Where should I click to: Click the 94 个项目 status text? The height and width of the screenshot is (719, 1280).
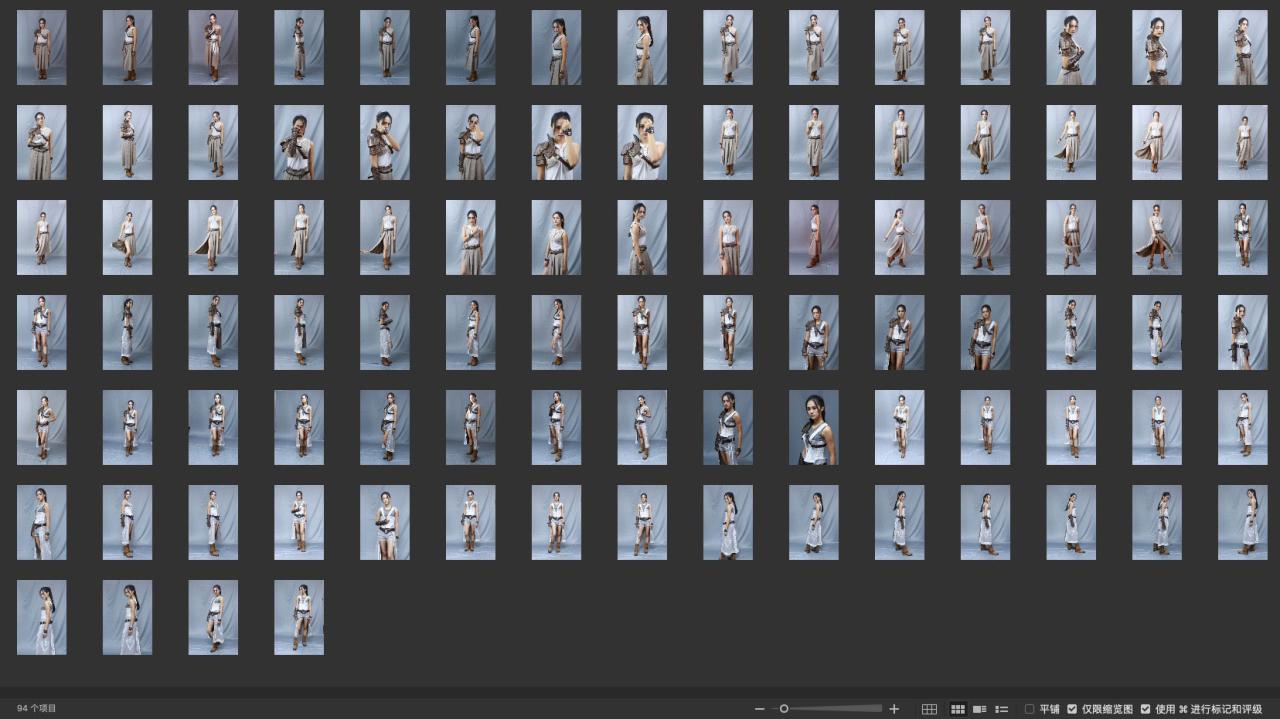pos(37,708)
